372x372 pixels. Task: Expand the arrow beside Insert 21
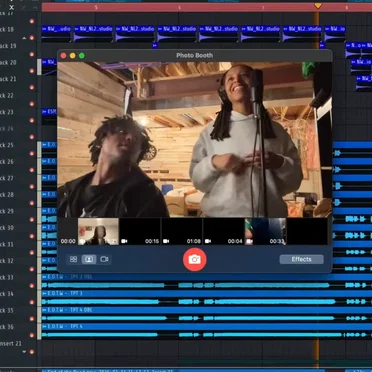coord(24,352)
